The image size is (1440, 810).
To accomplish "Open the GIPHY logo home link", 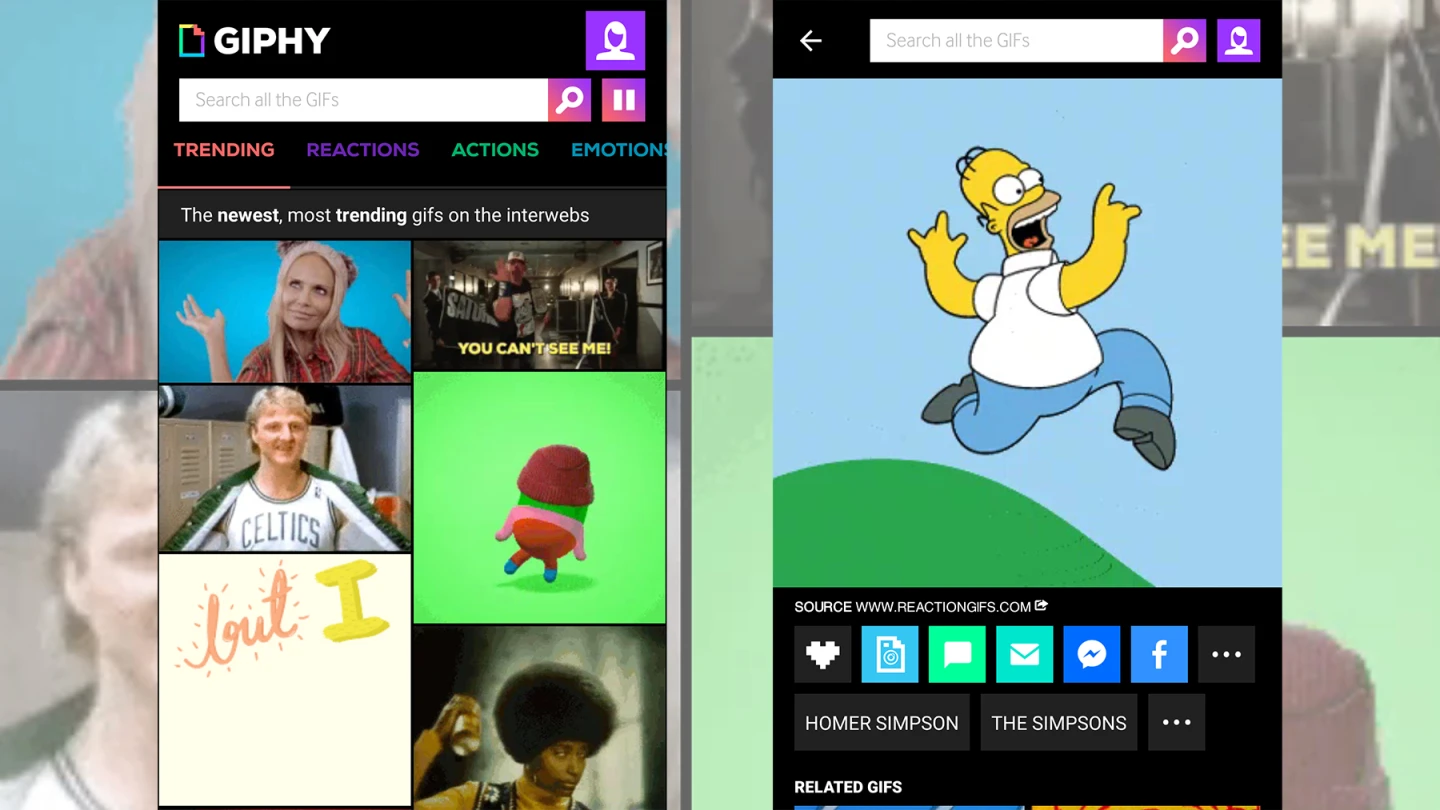I will [254, 41].
